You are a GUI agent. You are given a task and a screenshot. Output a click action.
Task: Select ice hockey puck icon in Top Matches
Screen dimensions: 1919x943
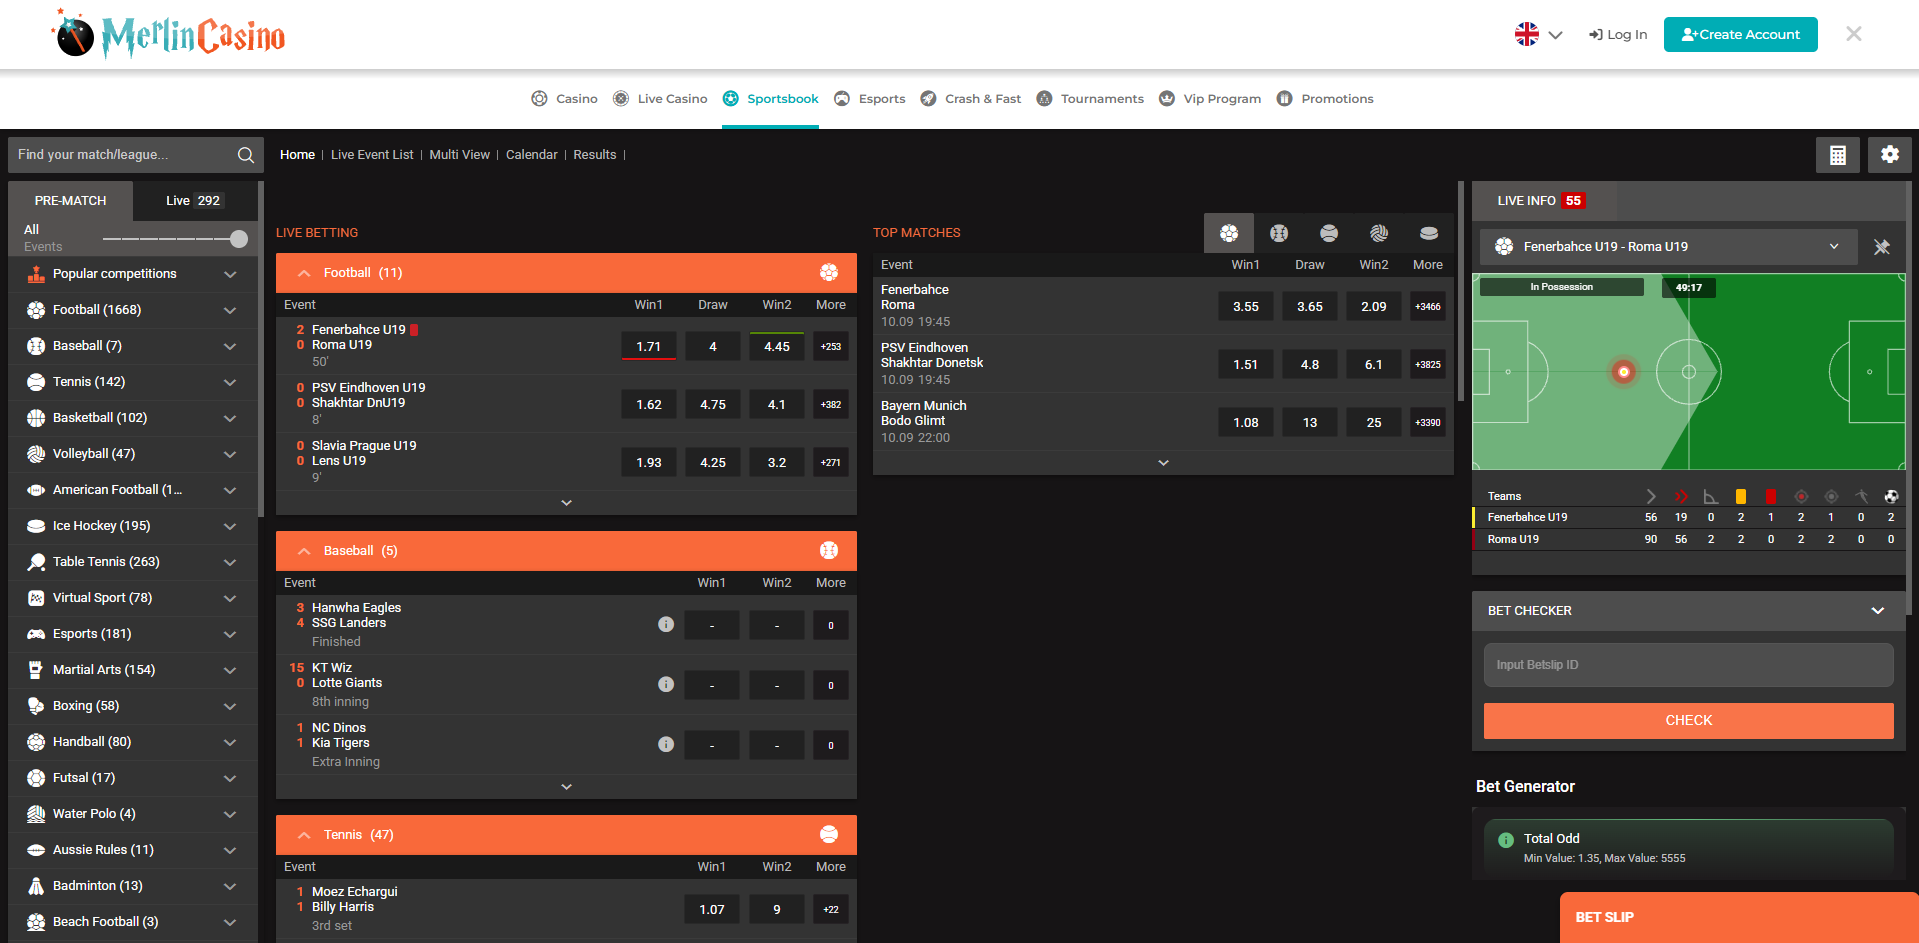[1429, 233]
